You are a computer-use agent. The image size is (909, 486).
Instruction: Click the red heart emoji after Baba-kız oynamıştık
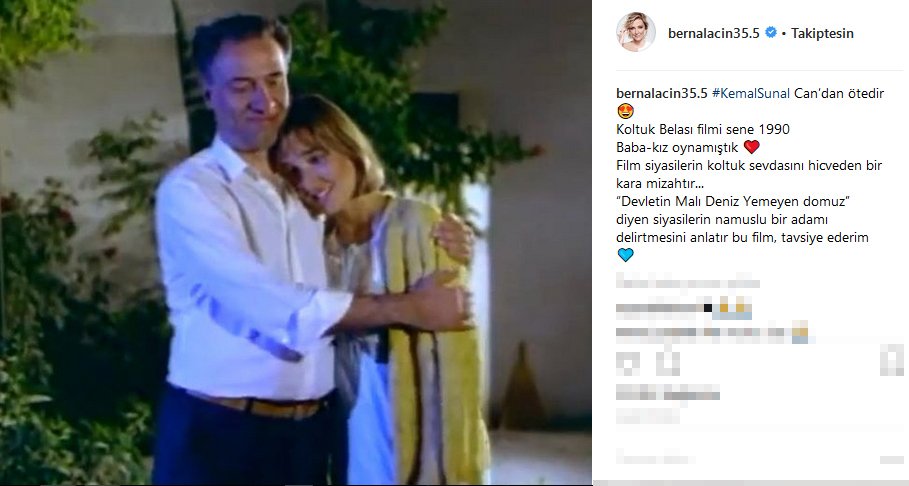point(751,147)
